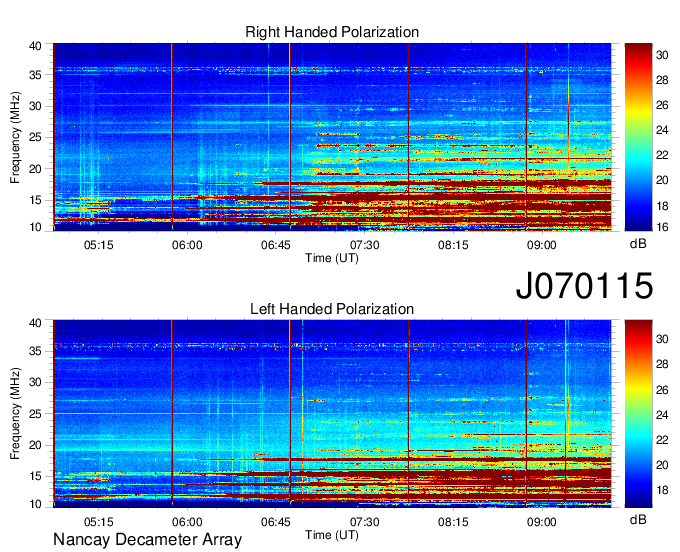This screenshot has width=680, height=552.
Task: Click the 05:15 tick on the top time axis
Action: pos(98,245)
